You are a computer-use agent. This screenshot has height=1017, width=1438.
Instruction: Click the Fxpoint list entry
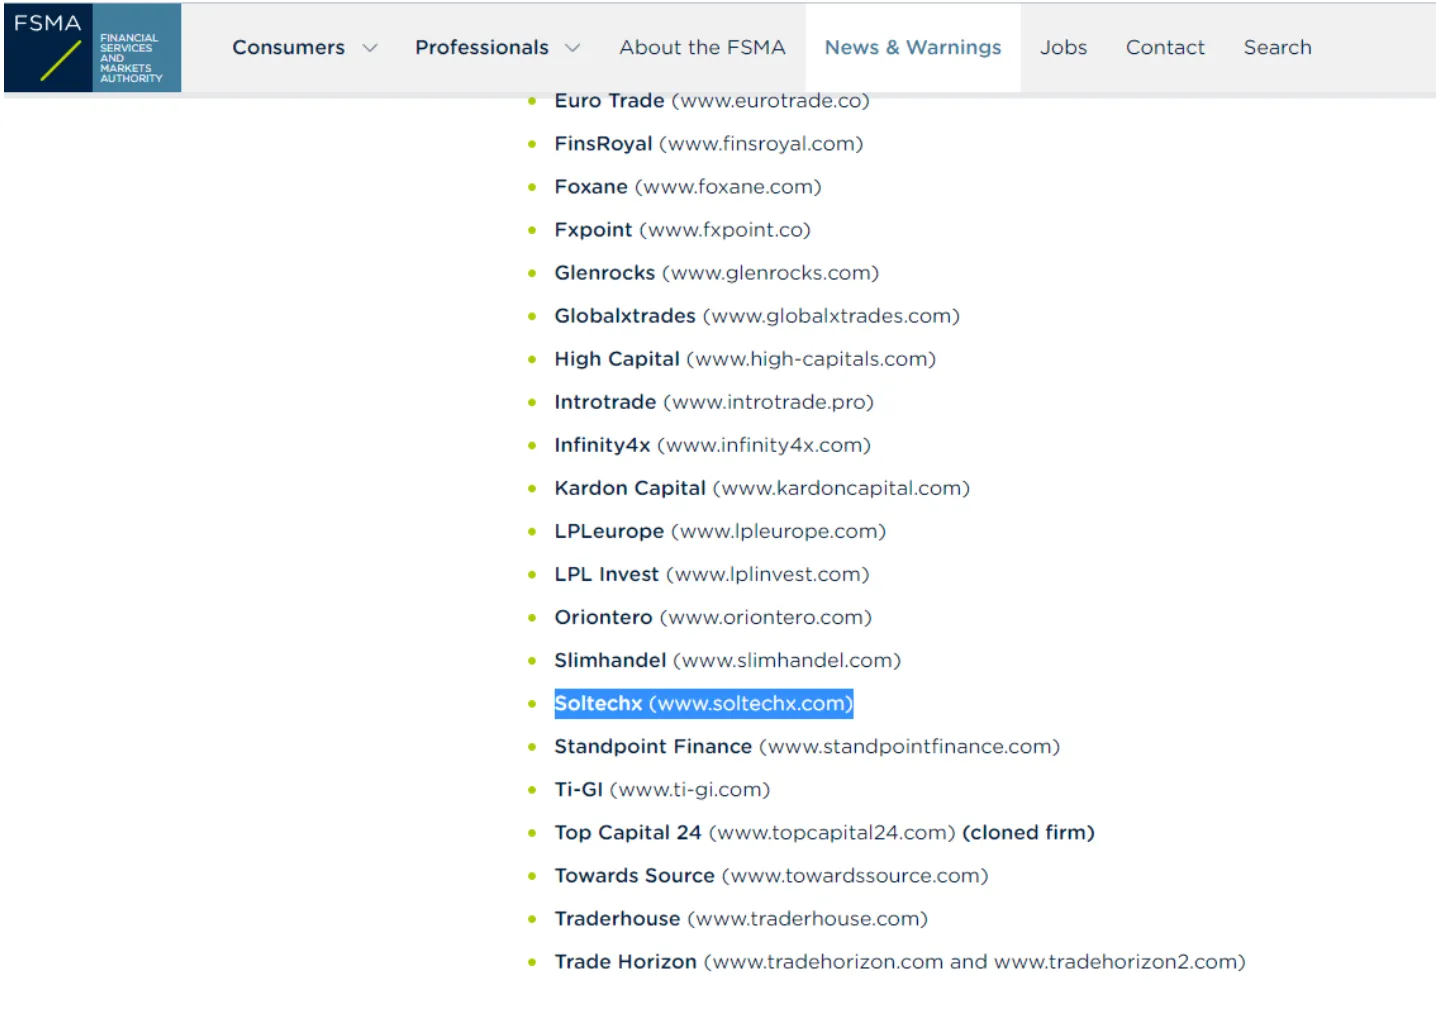click(682, 230)
